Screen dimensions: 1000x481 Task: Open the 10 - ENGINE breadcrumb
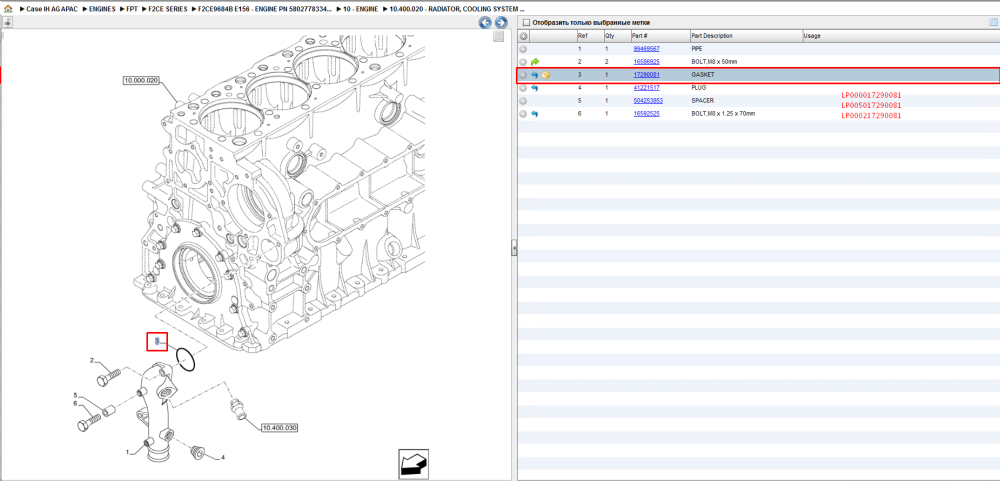click(x=360, y=10)
